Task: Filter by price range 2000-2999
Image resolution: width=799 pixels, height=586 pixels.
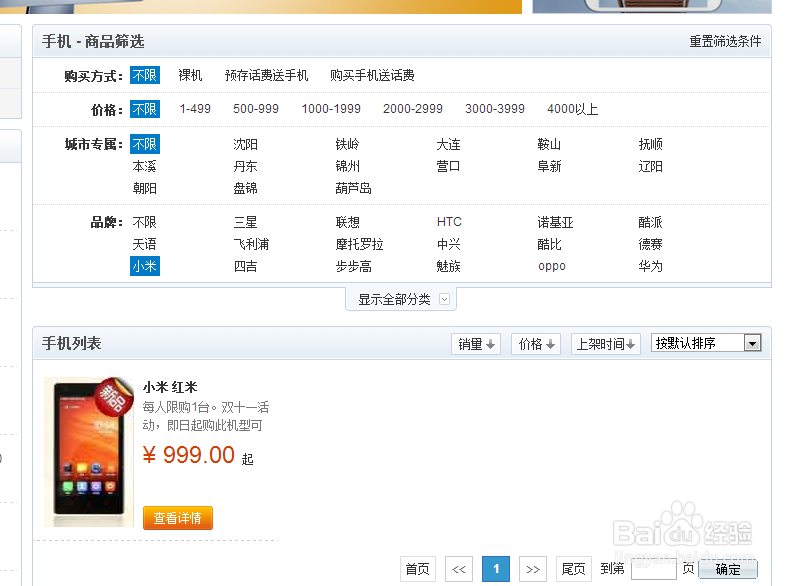Action: tap(413, 109)
